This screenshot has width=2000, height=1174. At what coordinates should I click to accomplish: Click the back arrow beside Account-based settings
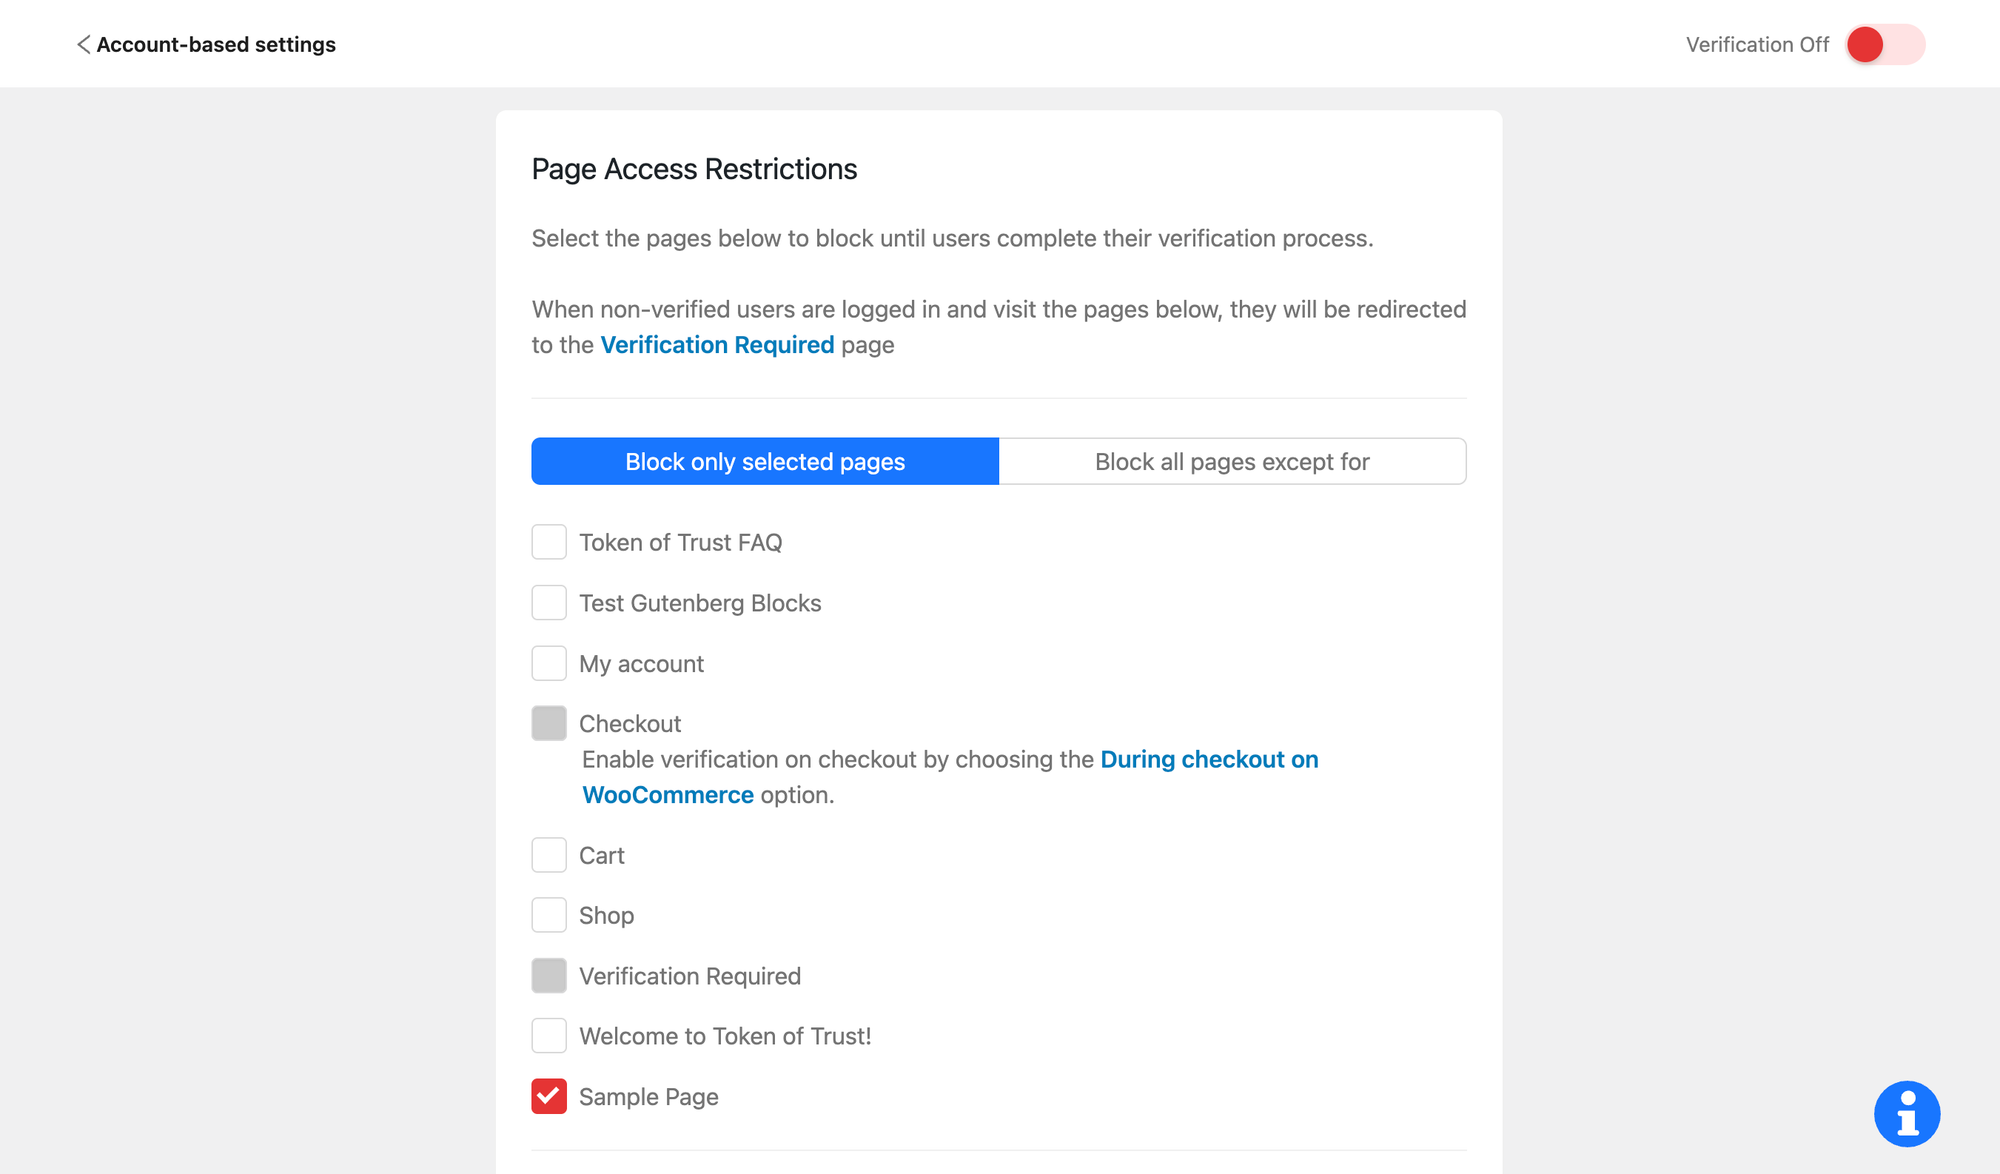click(x=83, y=44)
